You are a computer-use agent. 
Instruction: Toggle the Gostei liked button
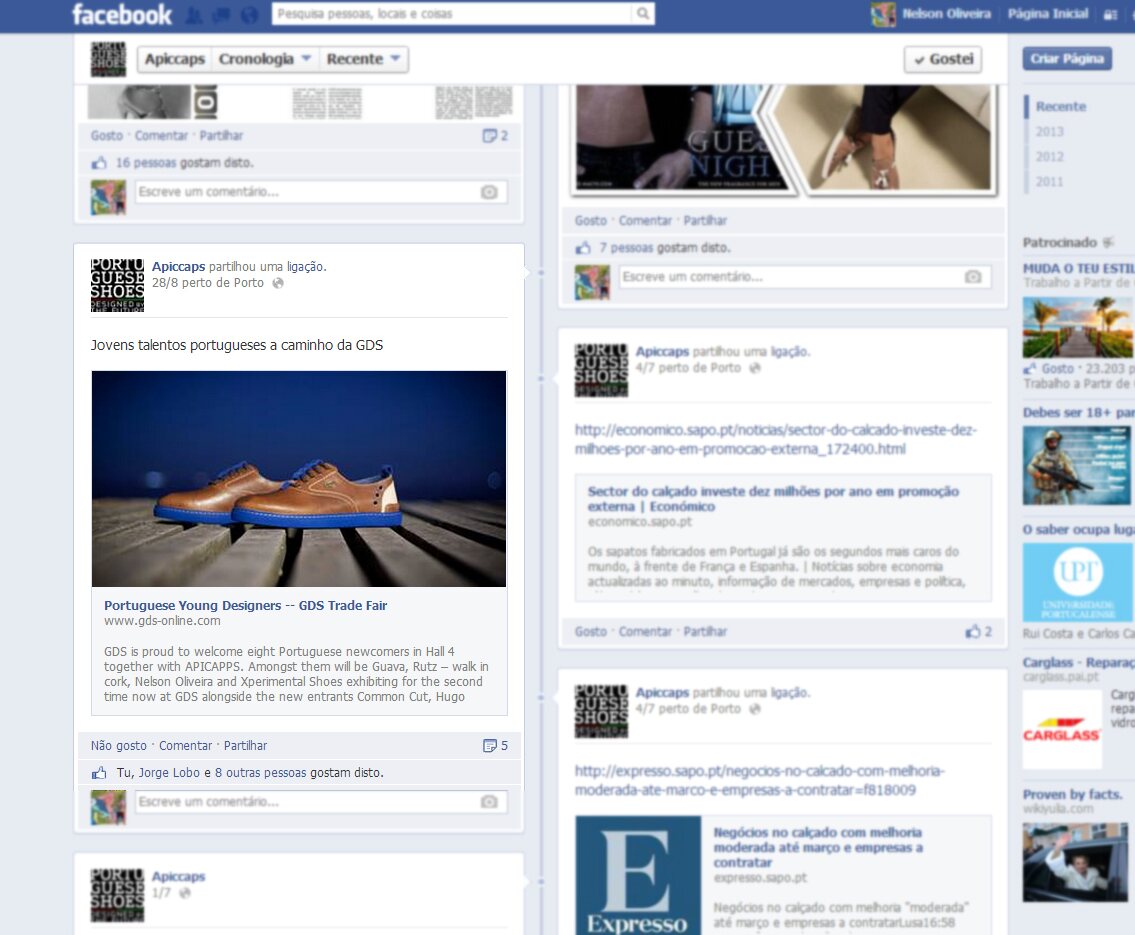tap(943, 59)
